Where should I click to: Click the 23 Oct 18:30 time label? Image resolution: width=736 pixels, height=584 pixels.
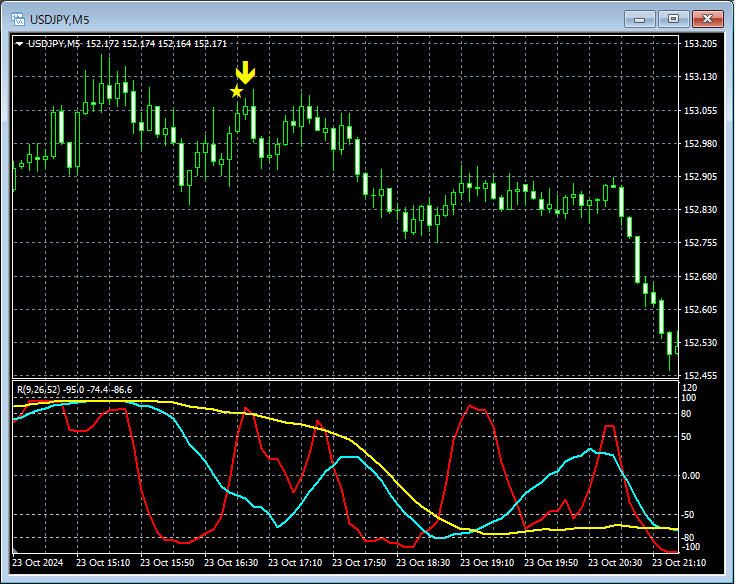click(423, 562)
